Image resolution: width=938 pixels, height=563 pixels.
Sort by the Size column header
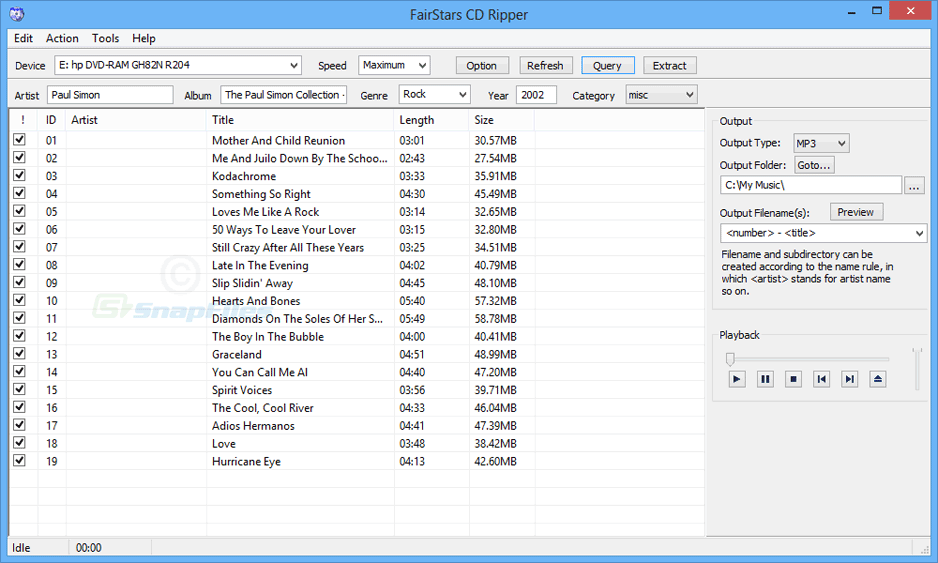(501, 120)
